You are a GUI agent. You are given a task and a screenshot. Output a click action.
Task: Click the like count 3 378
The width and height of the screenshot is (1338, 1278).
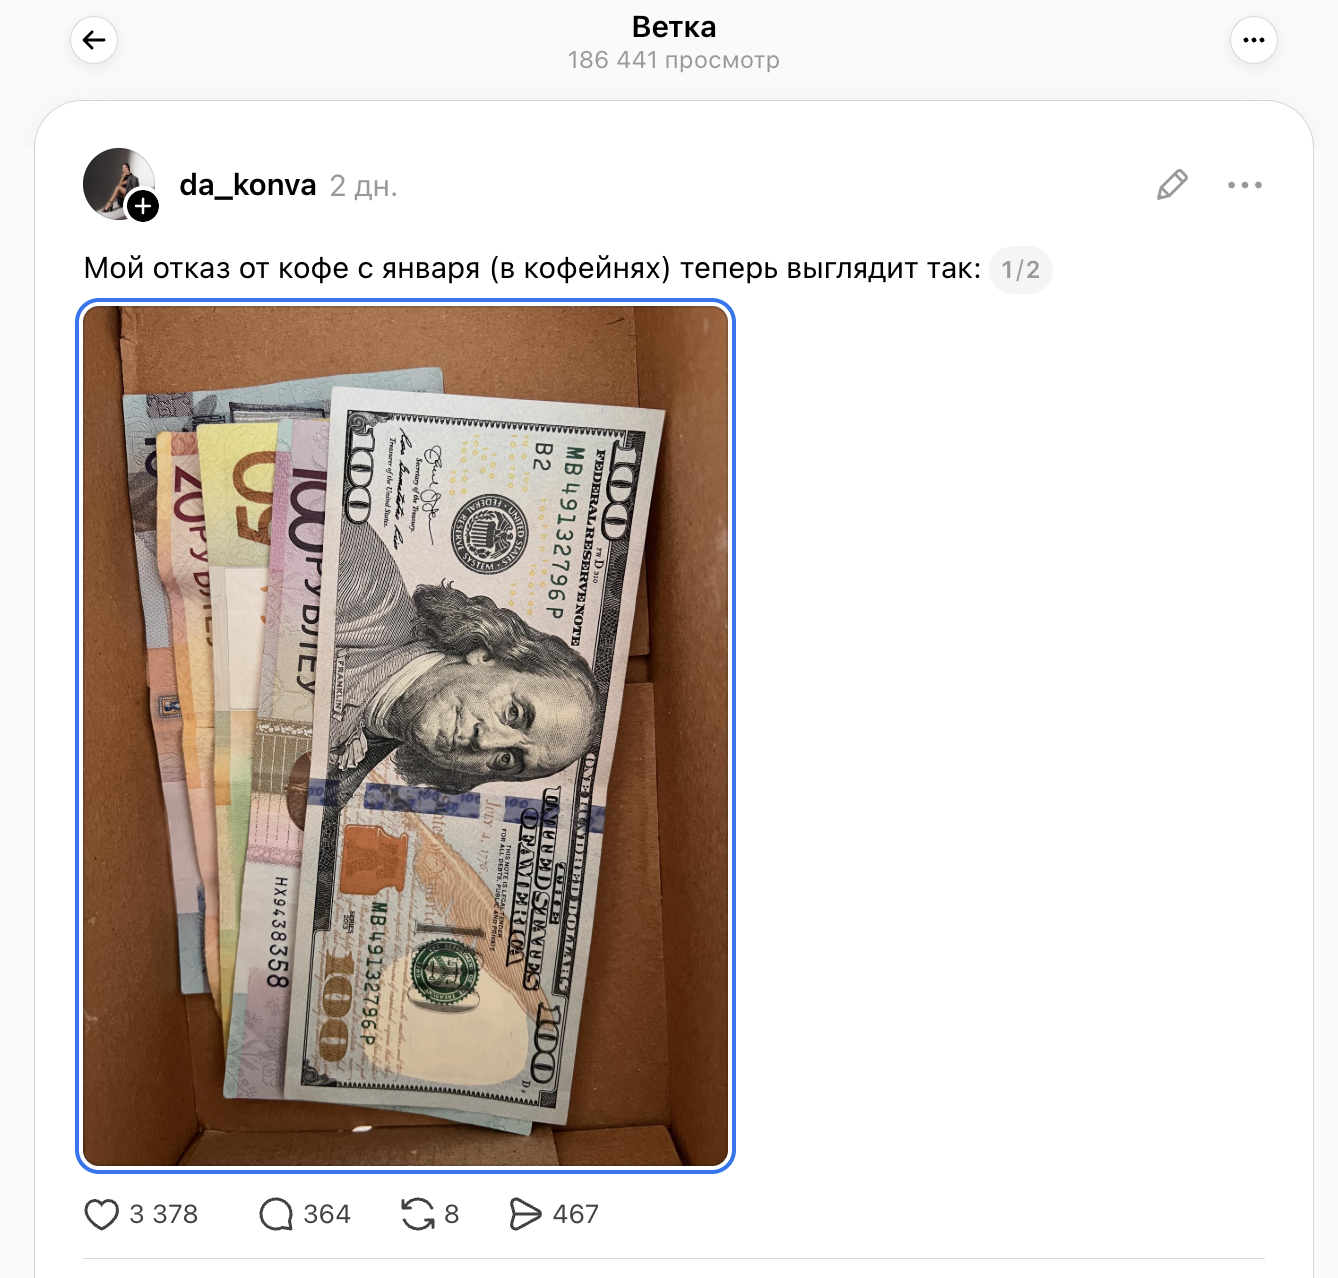tap(164, 1214)
